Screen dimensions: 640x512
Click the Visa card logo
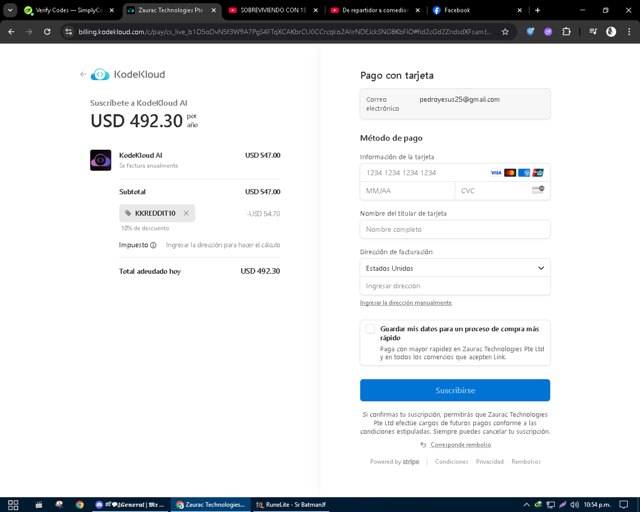(x=496, y=173)
